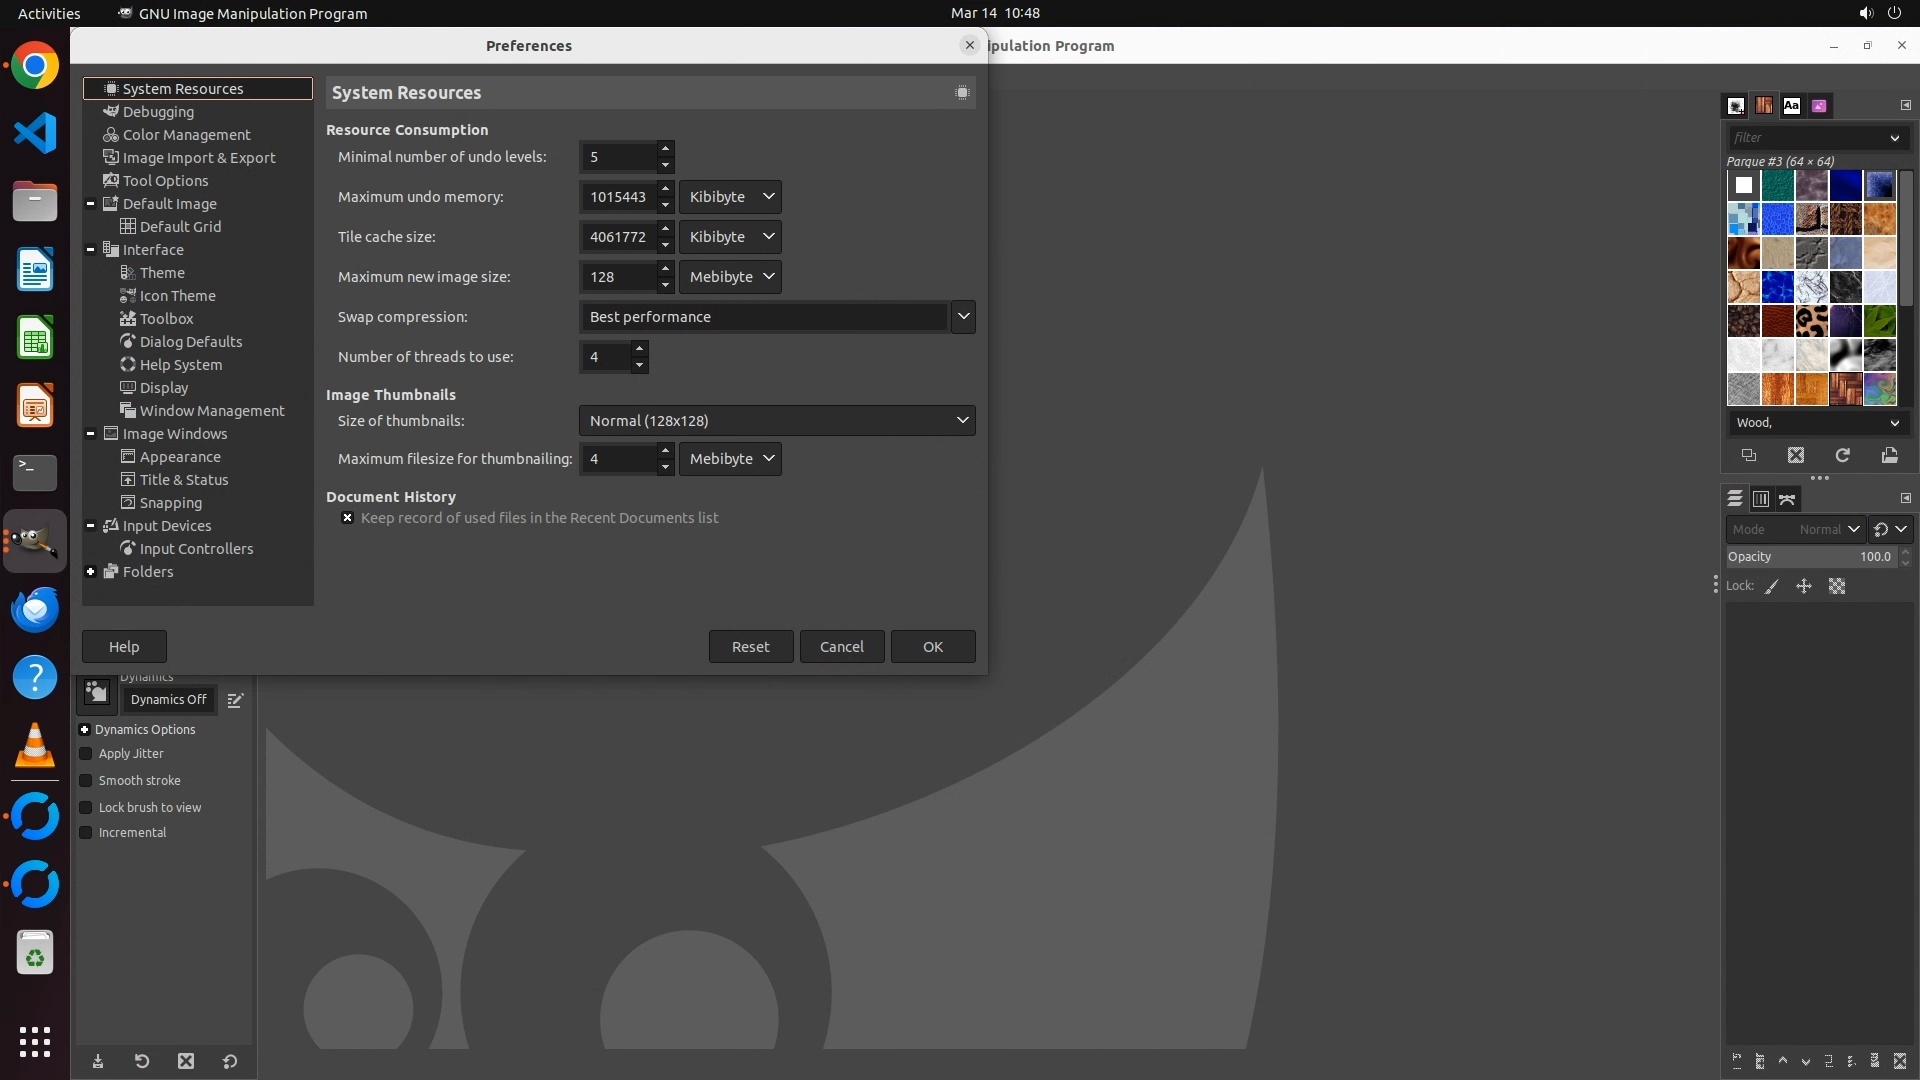Click the lock alpha channel icon
This screenshot has width=1920, height=1080.
coord(1837,587)
